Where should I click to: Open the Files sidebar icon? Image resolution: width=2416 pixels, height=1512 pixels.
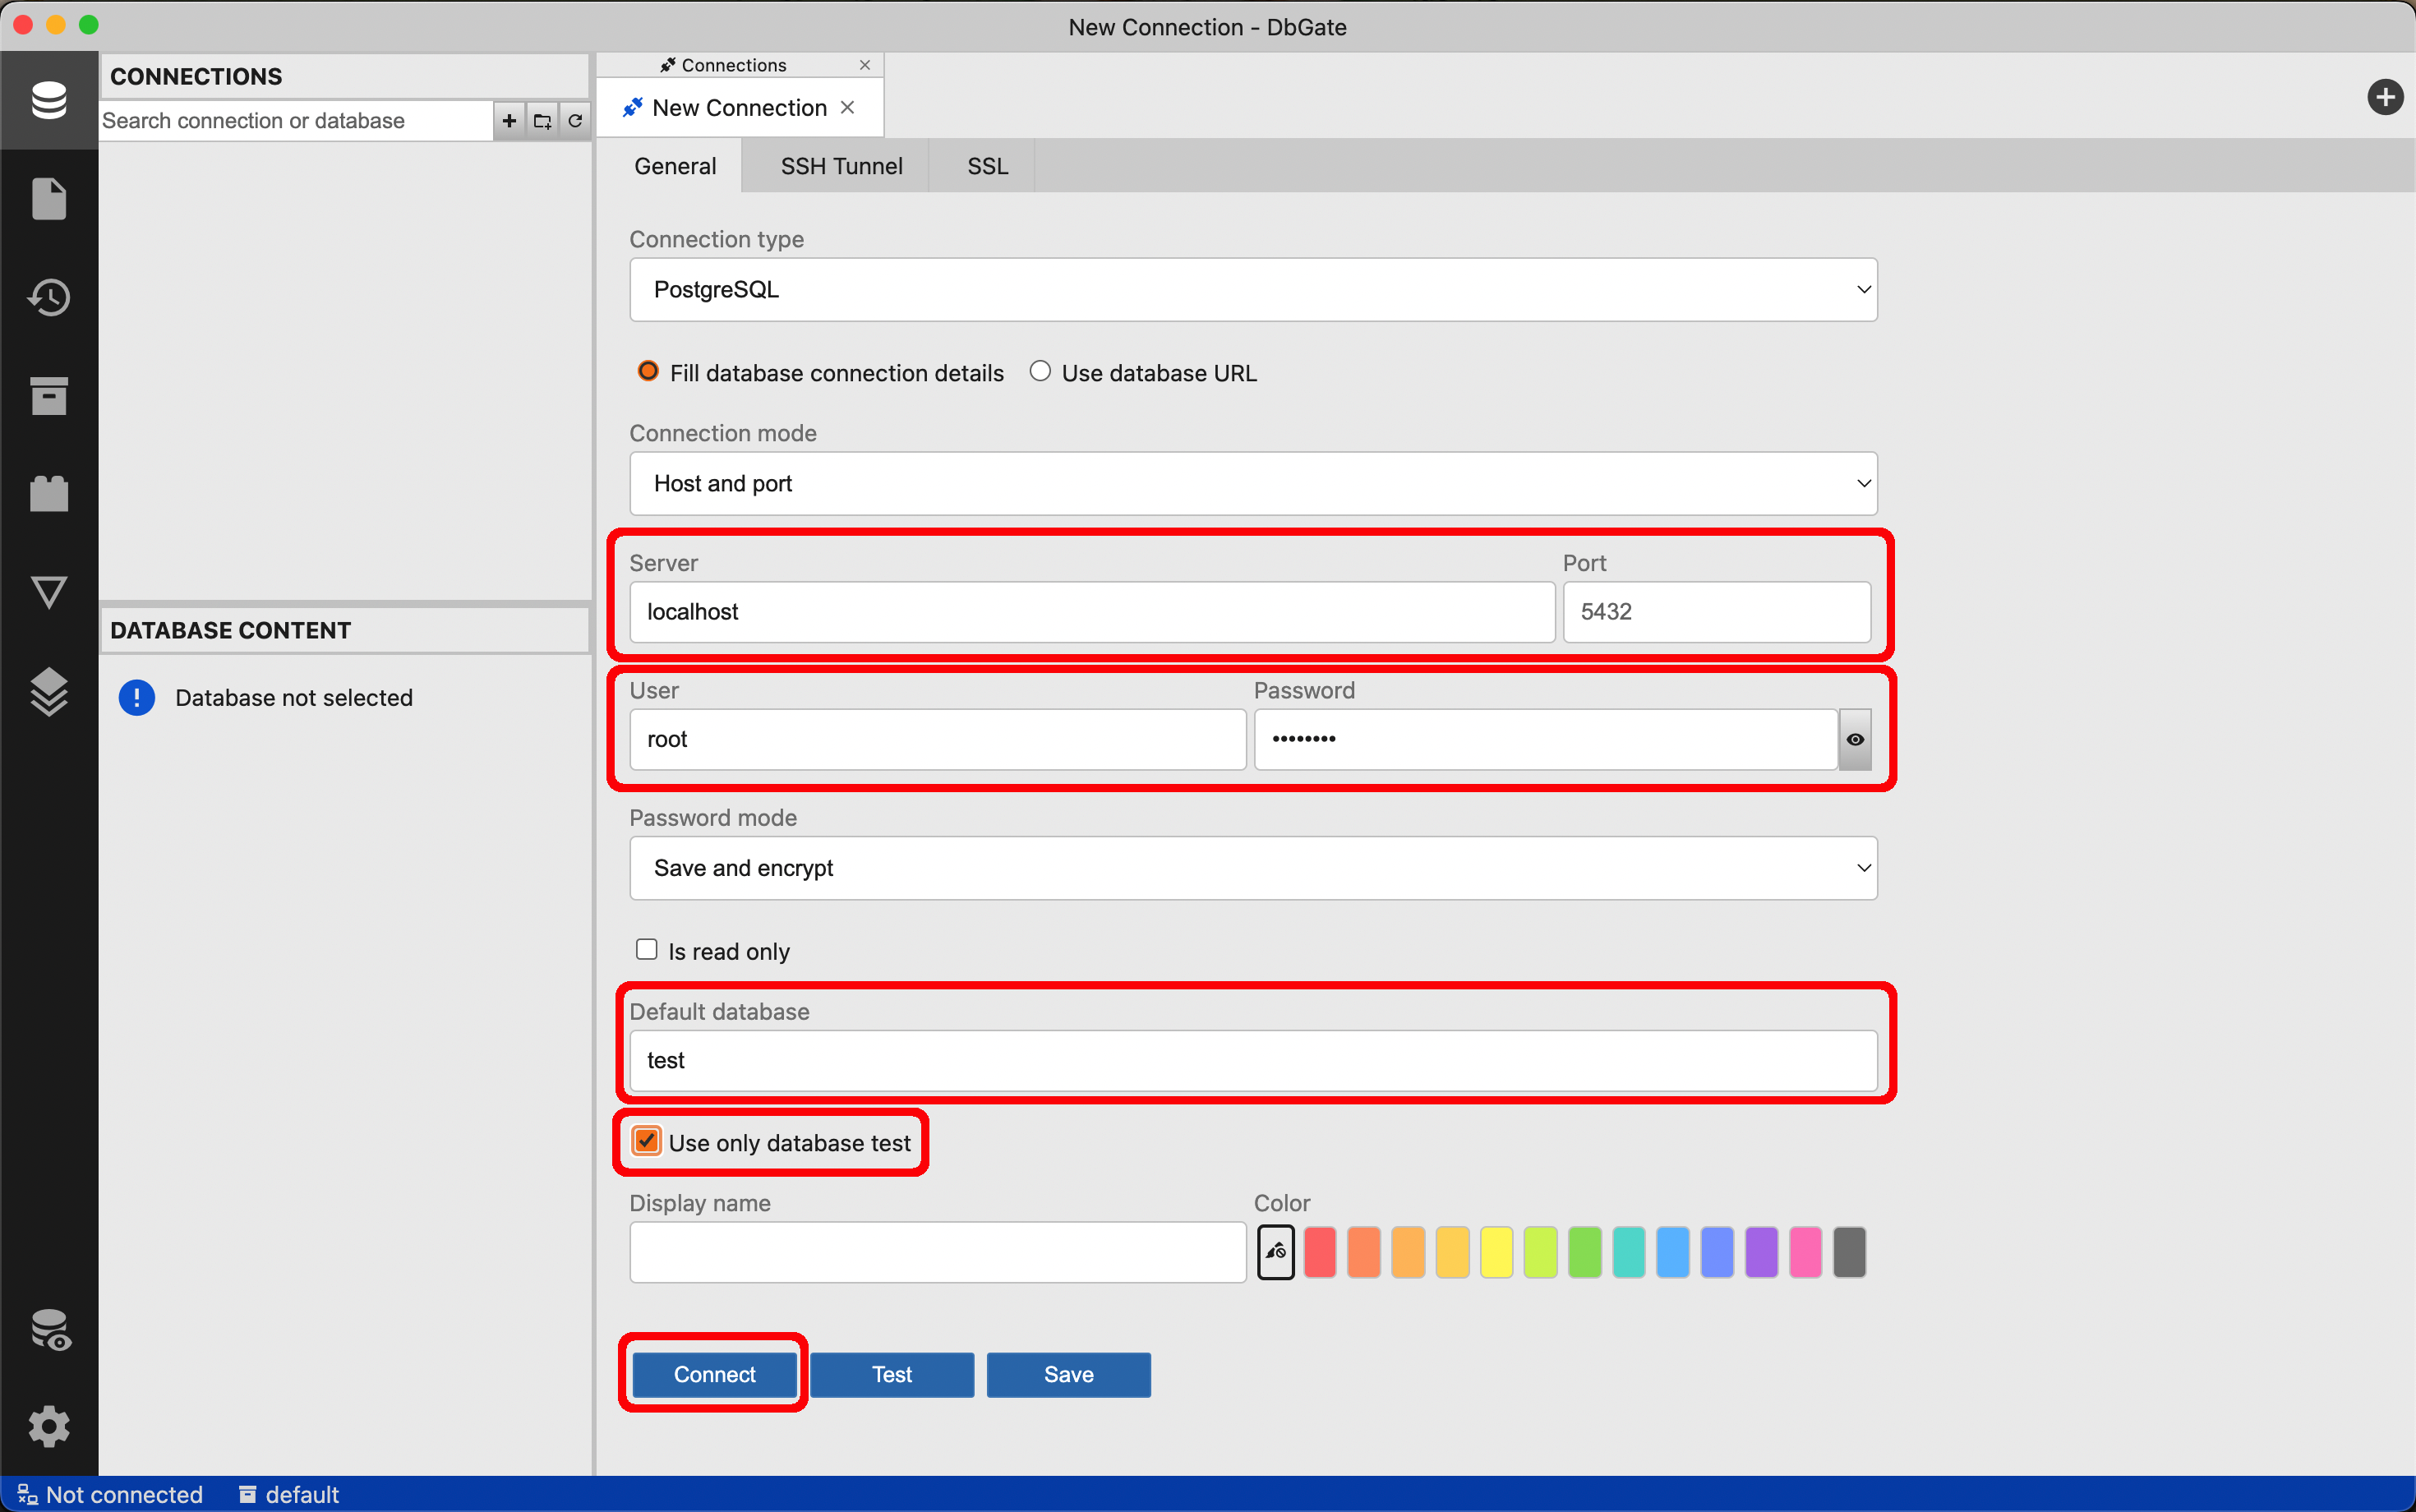[x=49, y=198]
